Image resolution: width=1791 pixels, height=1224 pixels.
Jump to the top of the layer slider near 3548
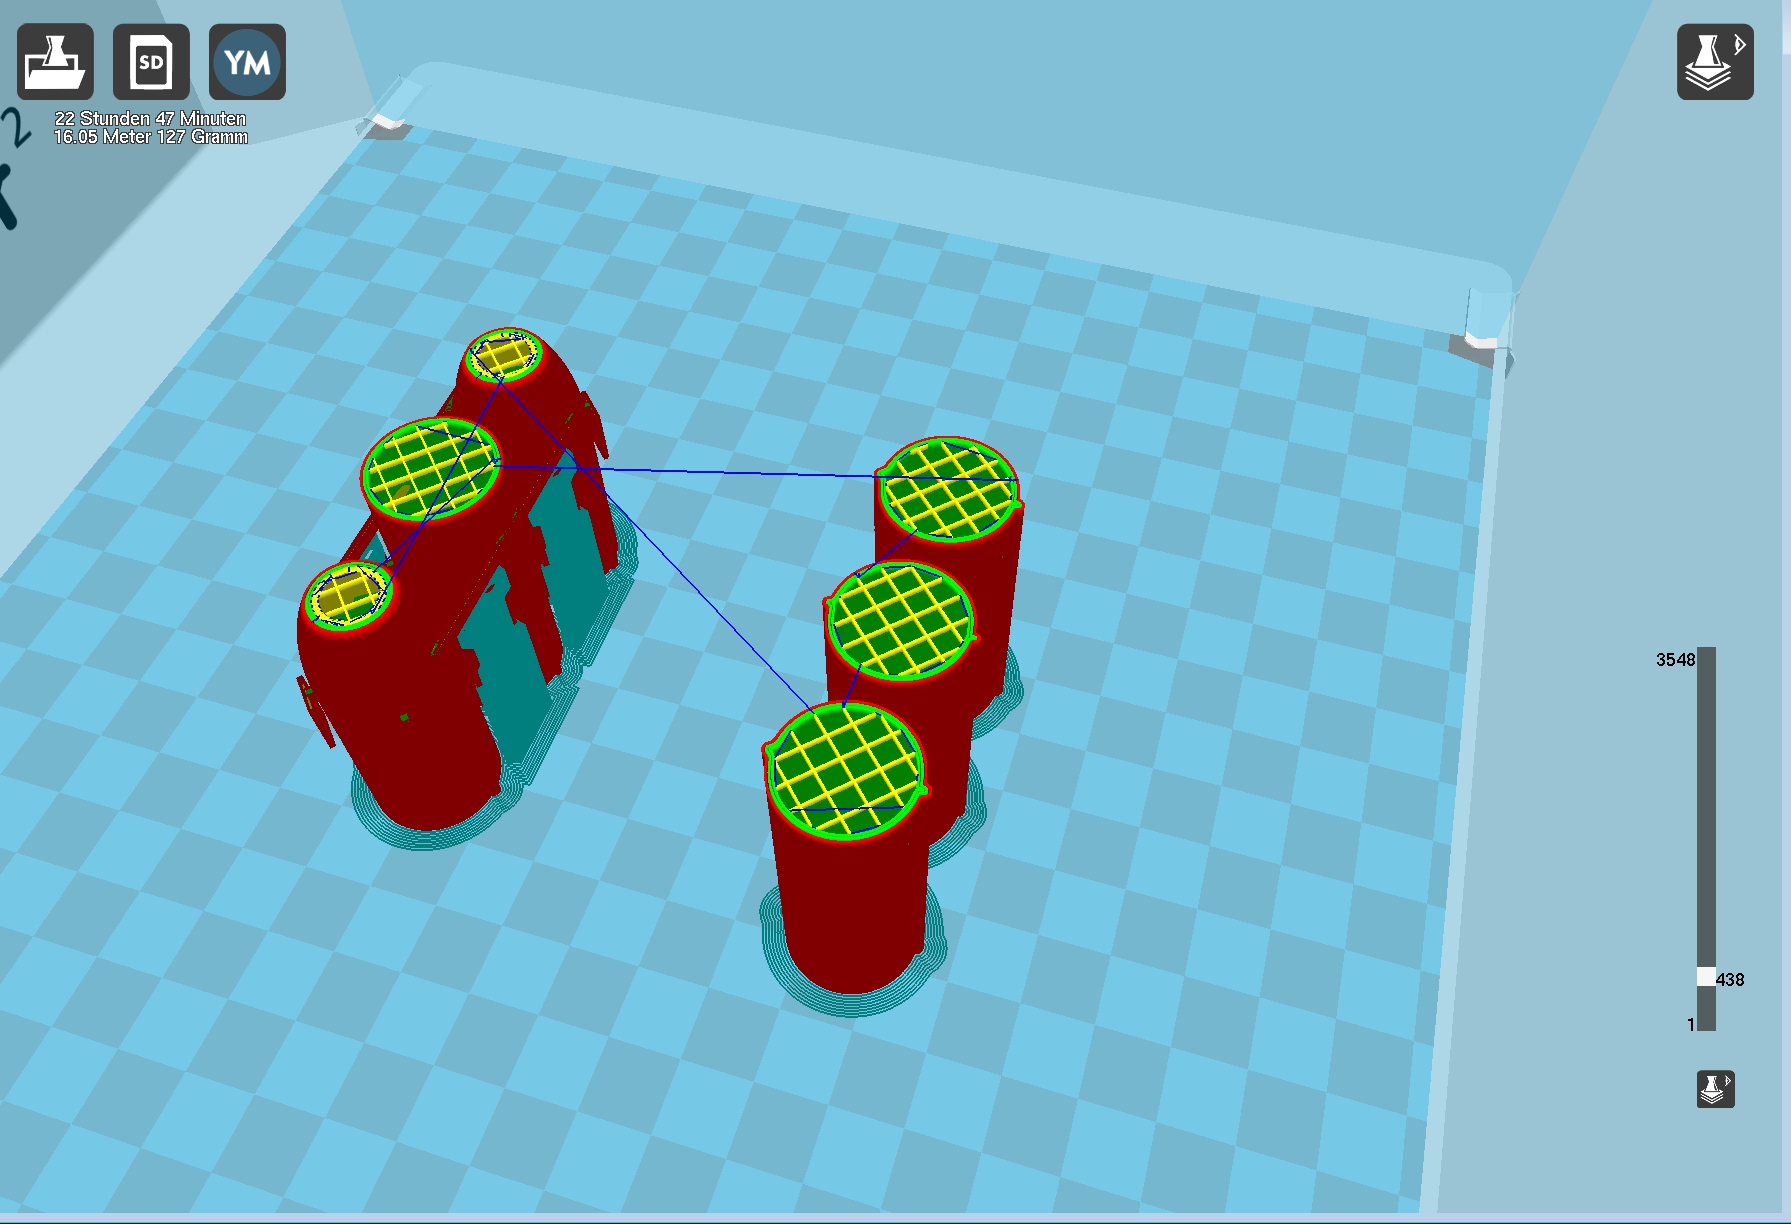click(1706, 653)
